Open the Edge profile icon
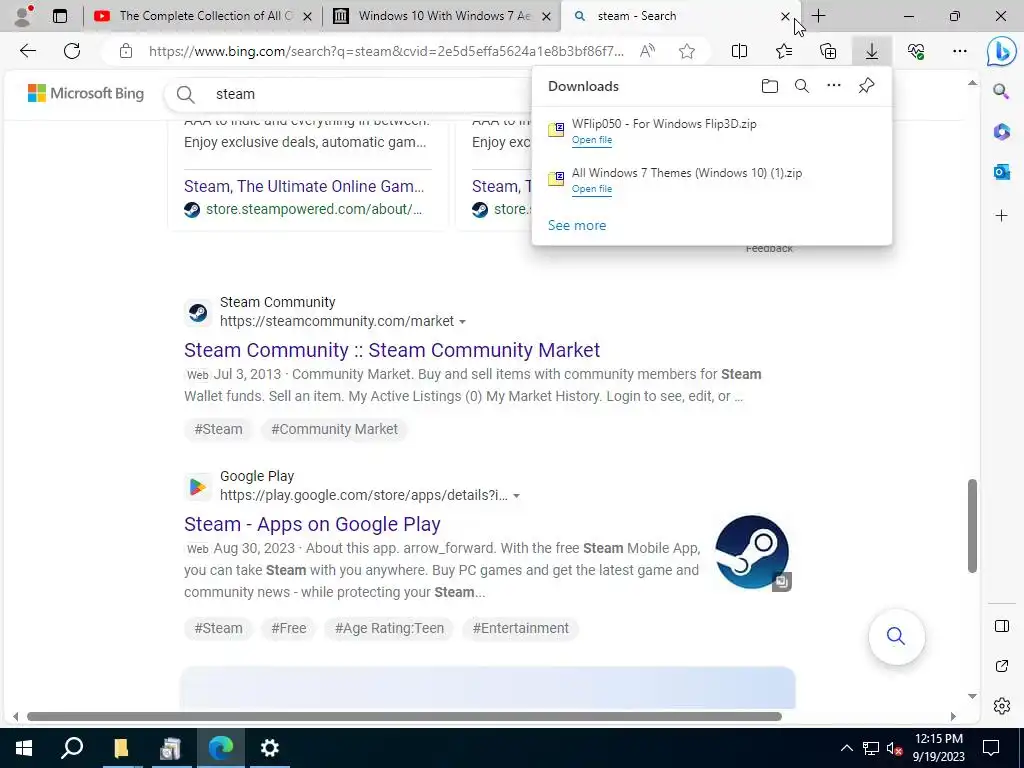1024x768 pixels. click(x=23, y=16)
